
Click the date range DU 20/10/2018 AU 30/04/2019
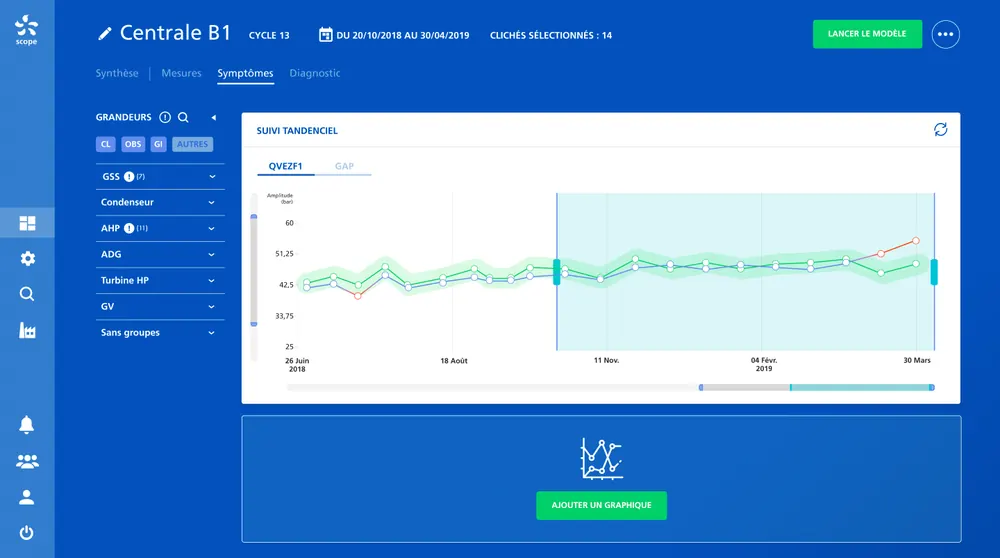pos(403,36)
